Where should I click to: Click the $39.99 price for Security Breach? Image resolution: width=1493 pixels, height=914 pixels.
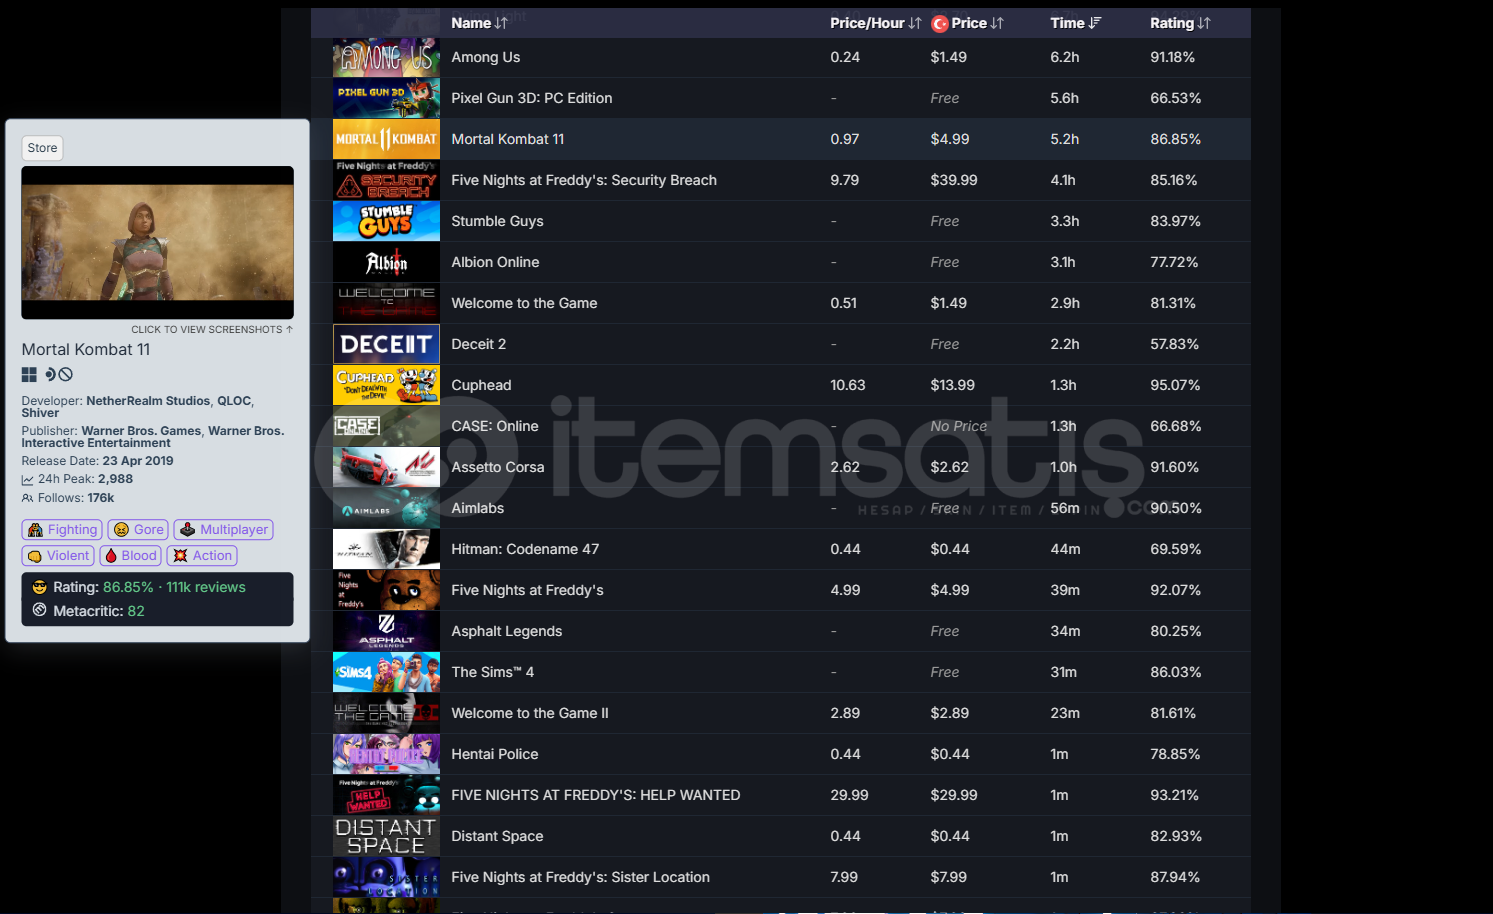point(954,180)
